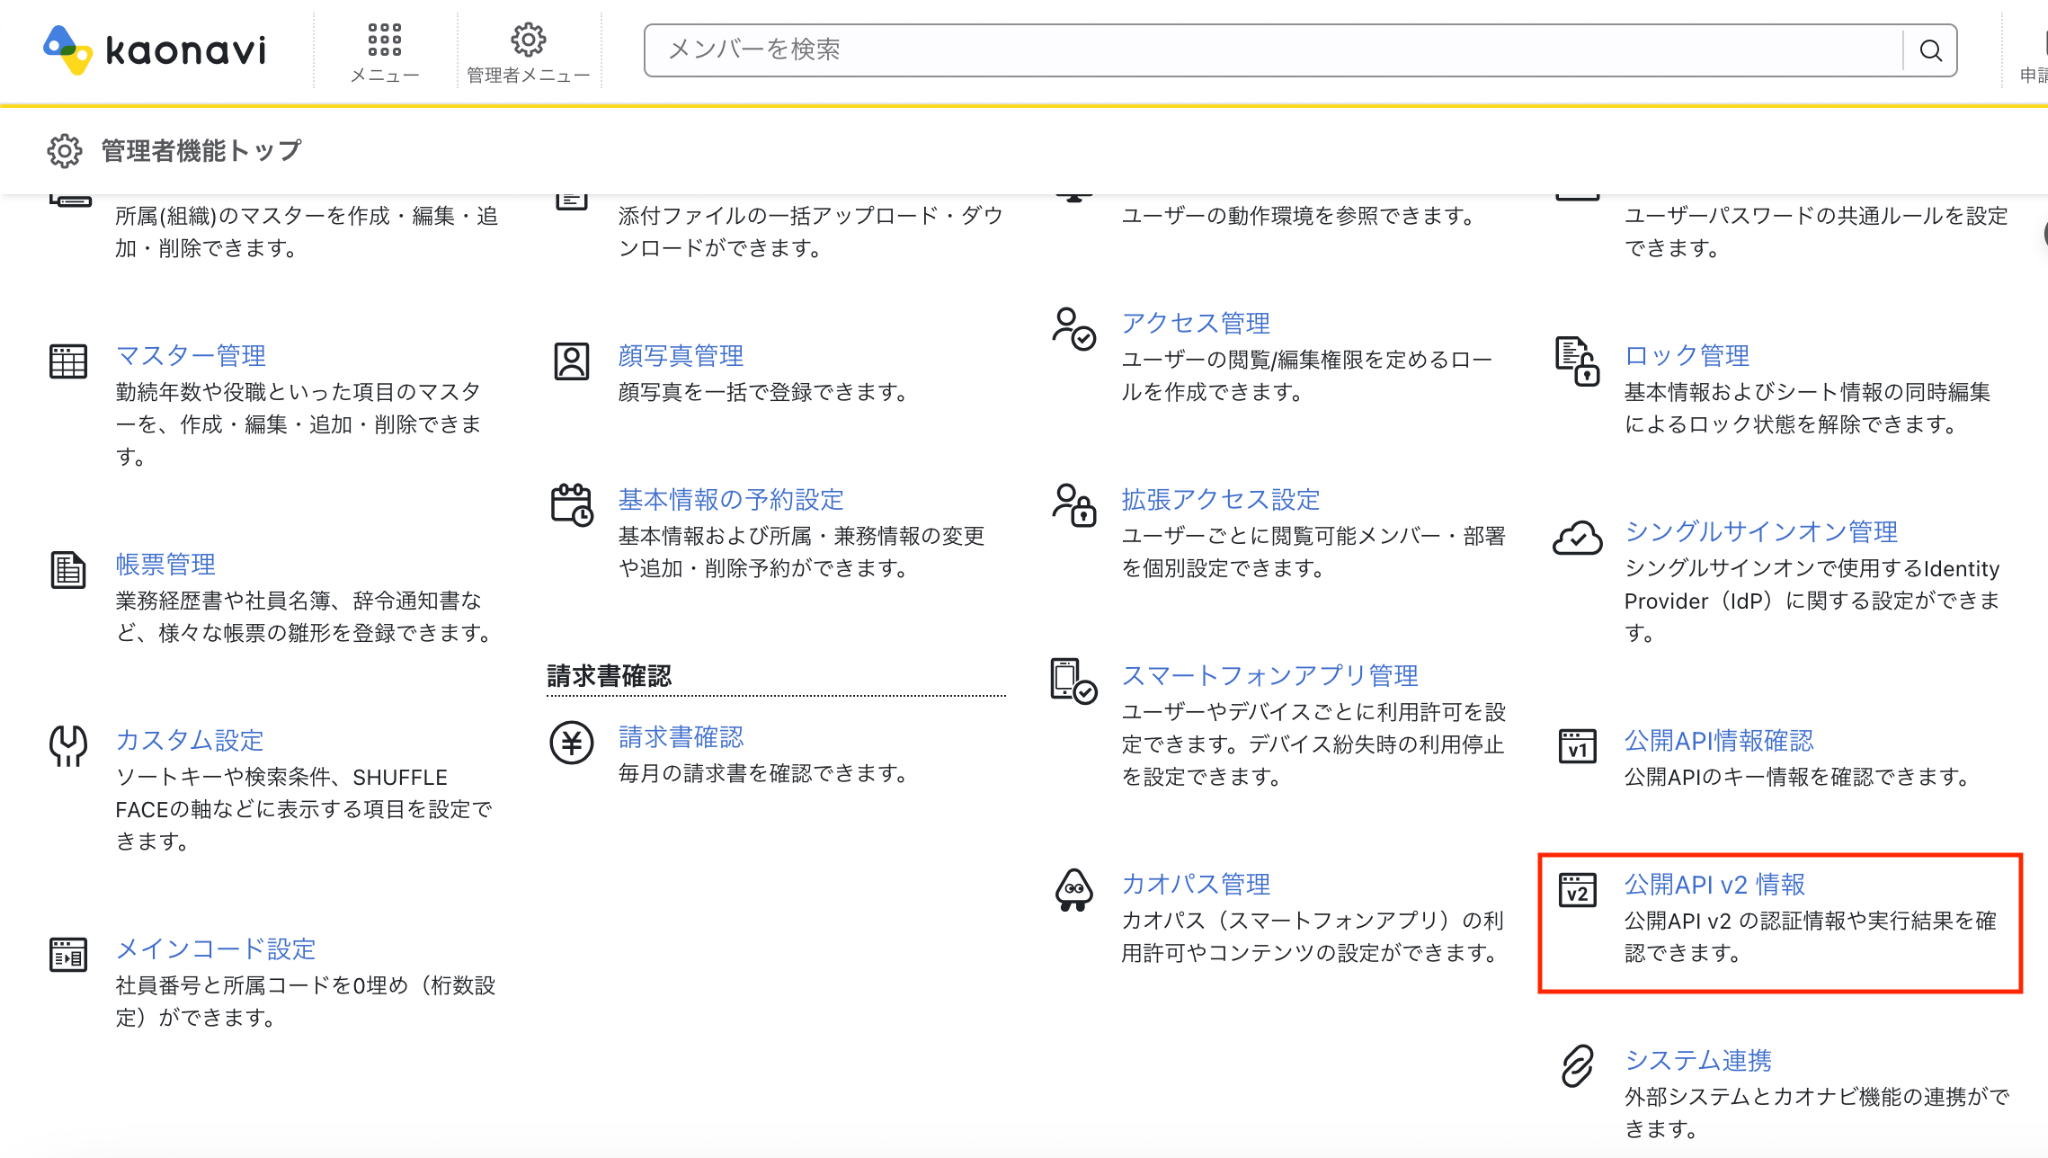Click the kaonavi logo
This screenshot has width=2048, height=1158.
click(x=155, y=50)
